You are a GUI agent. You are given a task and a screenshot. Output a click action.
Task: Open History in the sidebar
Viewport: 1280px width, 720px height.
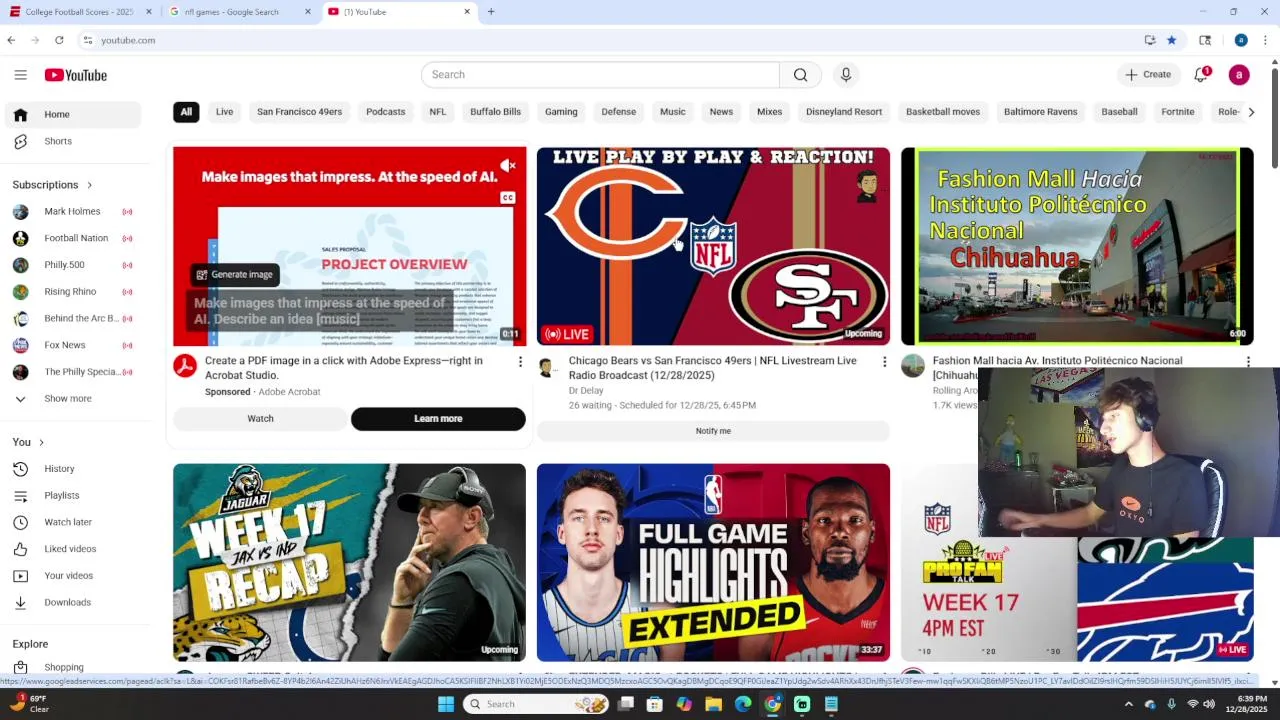(58, 469)
